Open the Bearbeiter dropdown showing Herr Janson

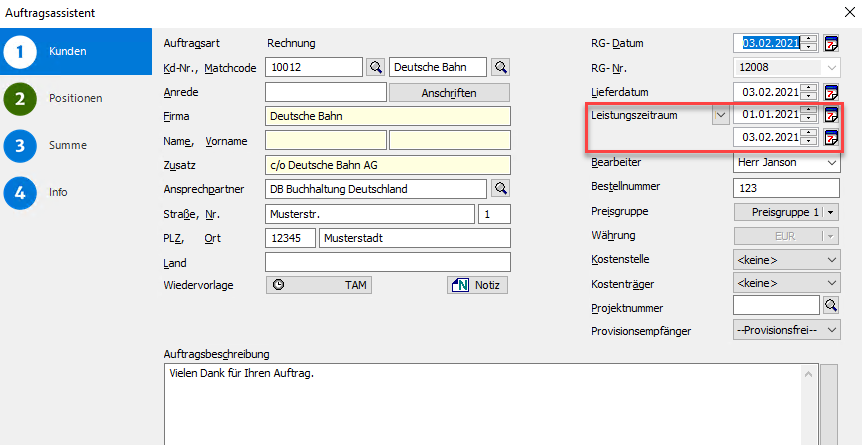coord(785,162)
